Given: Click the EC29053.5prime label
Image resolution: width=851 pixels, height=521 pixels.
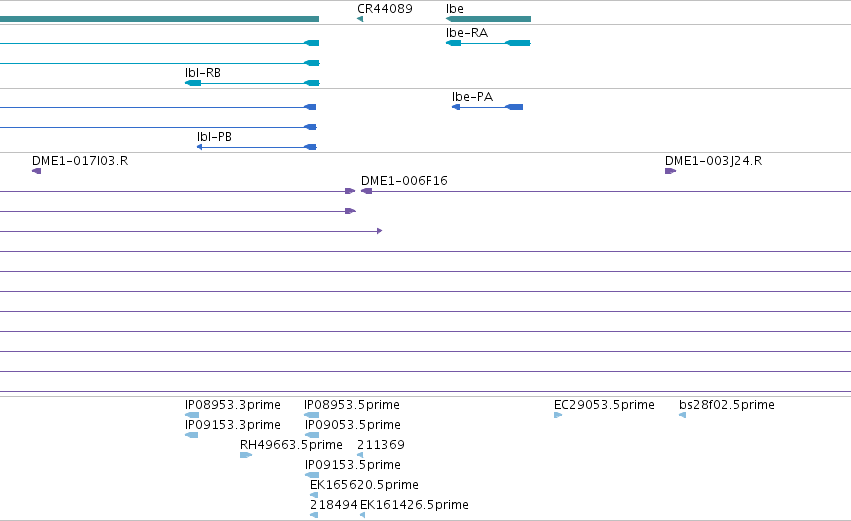Looking at the screenshot, I should click(x=604, y=405).
